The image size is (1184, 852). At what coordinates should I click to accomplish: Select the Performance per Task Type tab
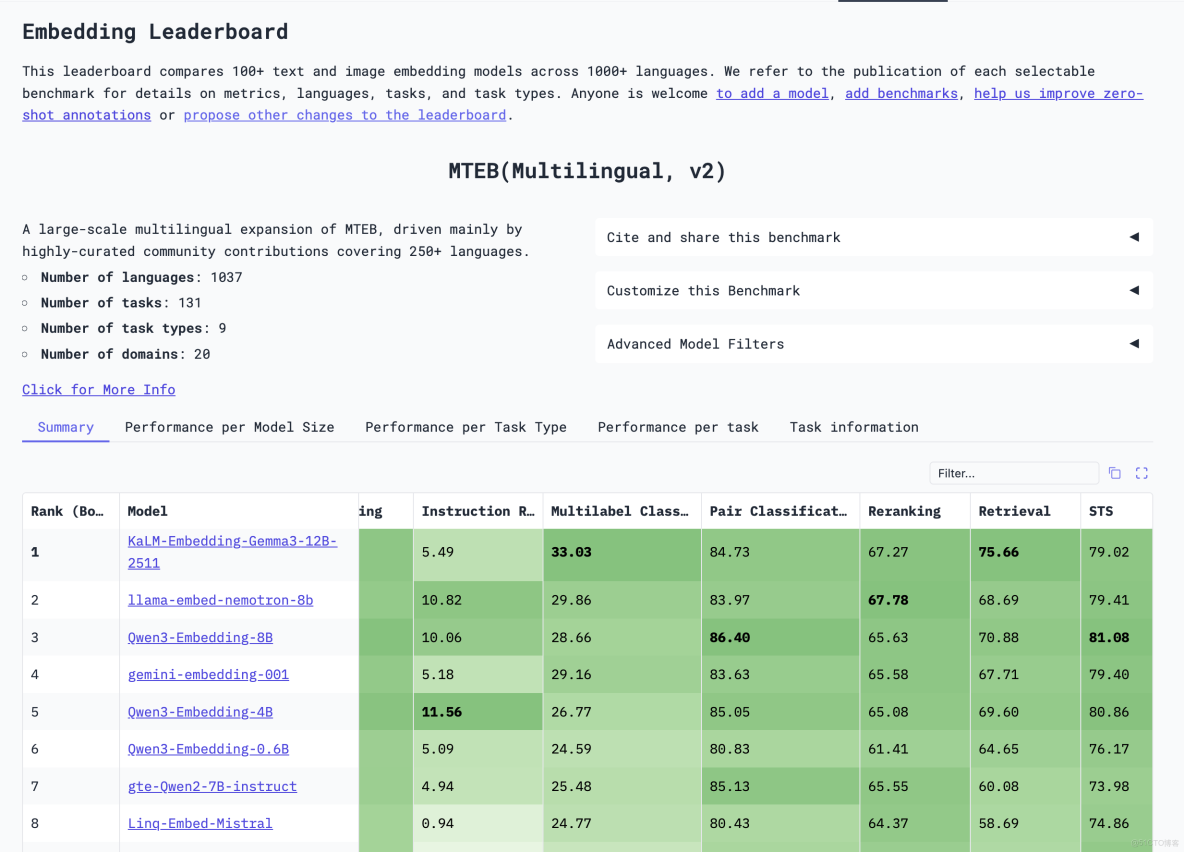tap(465, 427)
